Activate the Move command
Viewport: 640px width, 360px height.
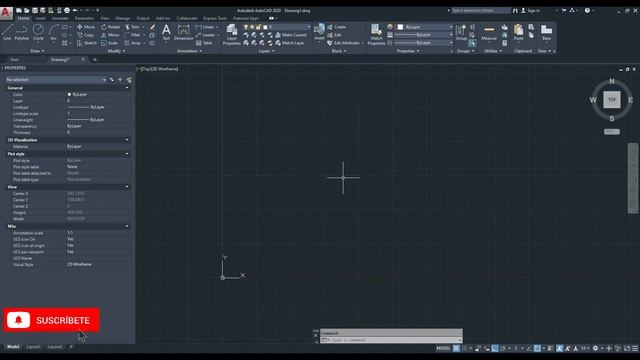coord(86,27)
